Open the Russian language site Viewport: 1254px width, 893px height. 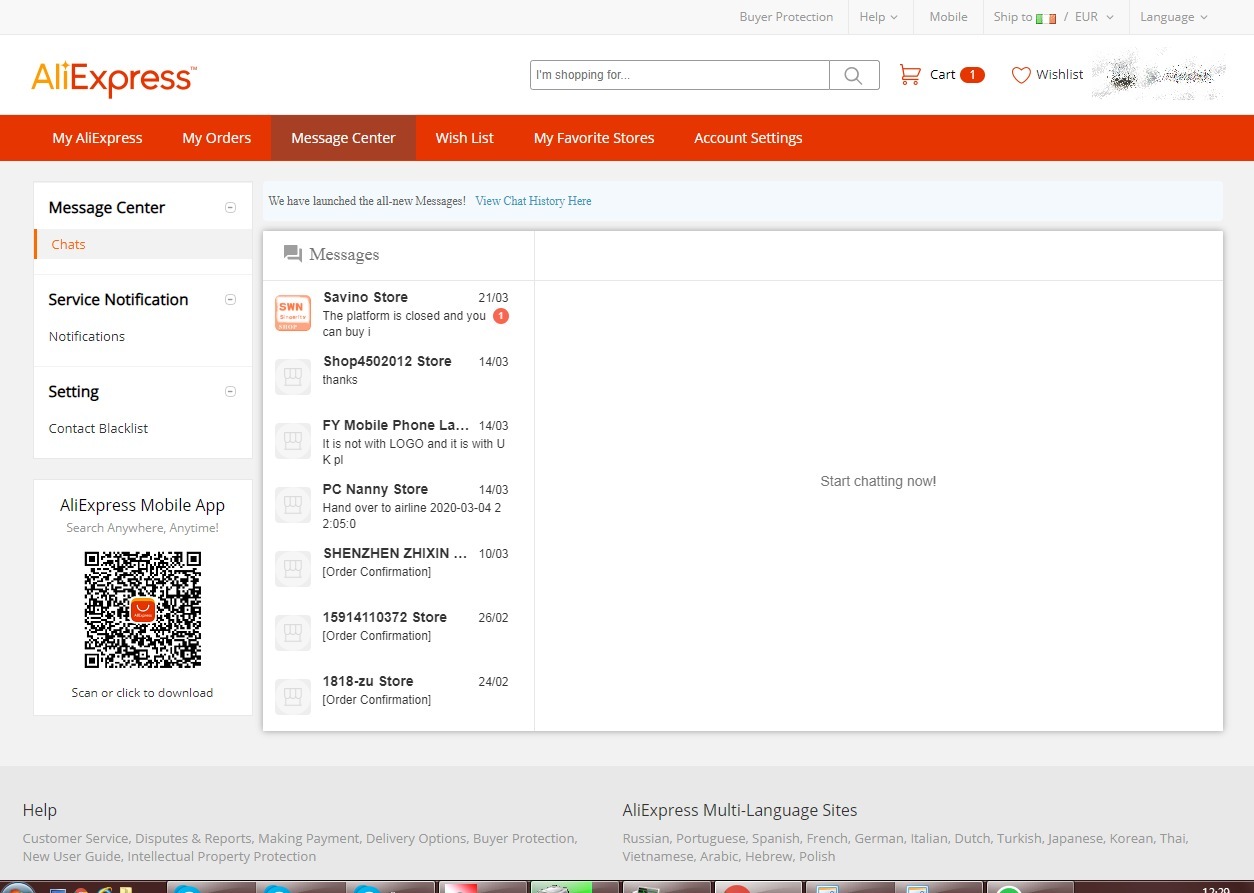tap(646, 838)
